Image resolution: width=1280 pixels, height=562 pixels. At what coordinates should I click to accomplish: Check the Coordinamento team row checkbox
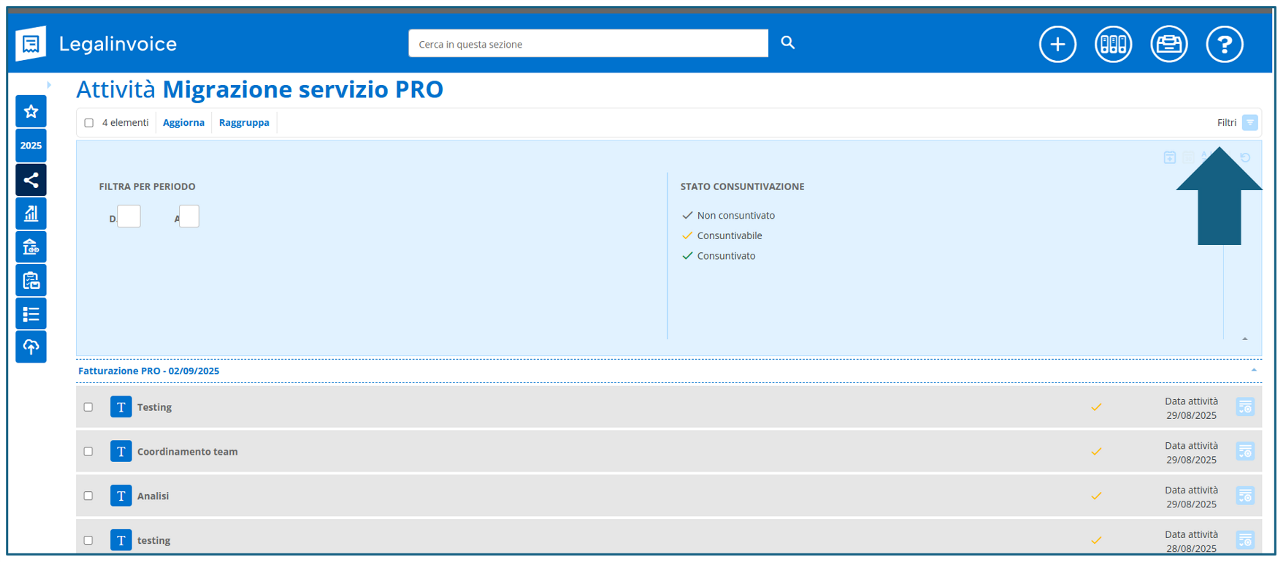coord(88,451)
